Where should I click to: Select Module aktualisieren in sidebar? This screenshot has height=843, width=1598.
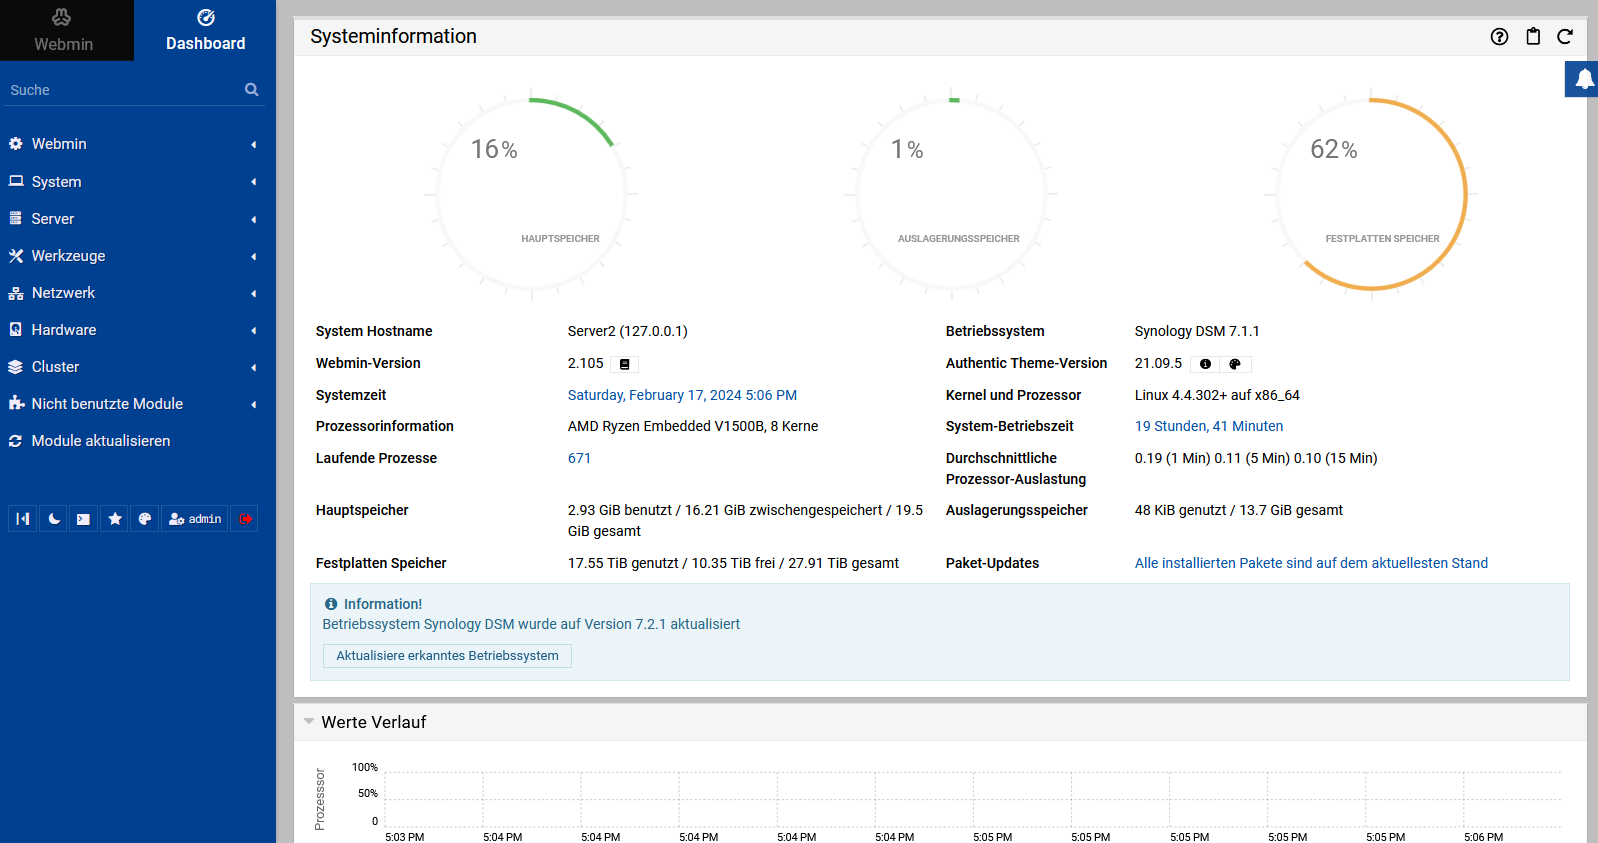coord(100,441)
